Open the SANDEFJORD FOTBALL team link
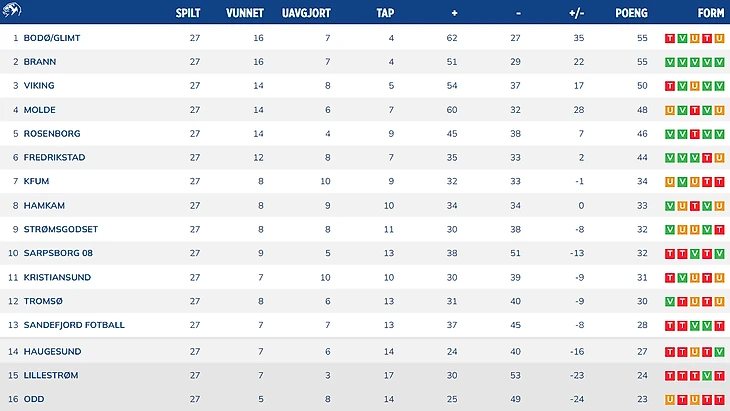 [x=74, y=325]
